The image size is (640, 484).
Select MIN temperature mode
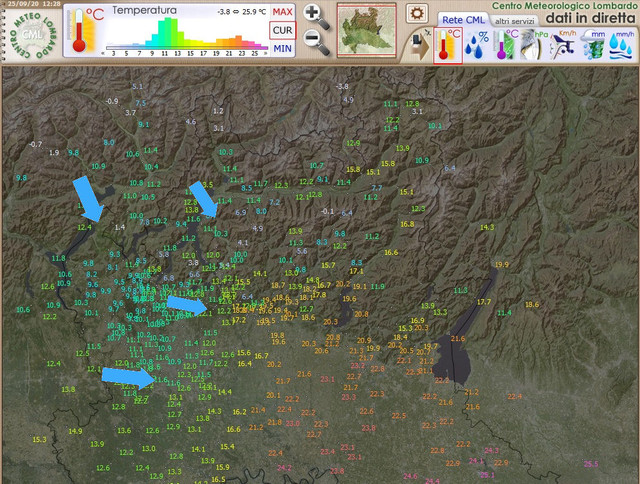click(x=282, y=49)
